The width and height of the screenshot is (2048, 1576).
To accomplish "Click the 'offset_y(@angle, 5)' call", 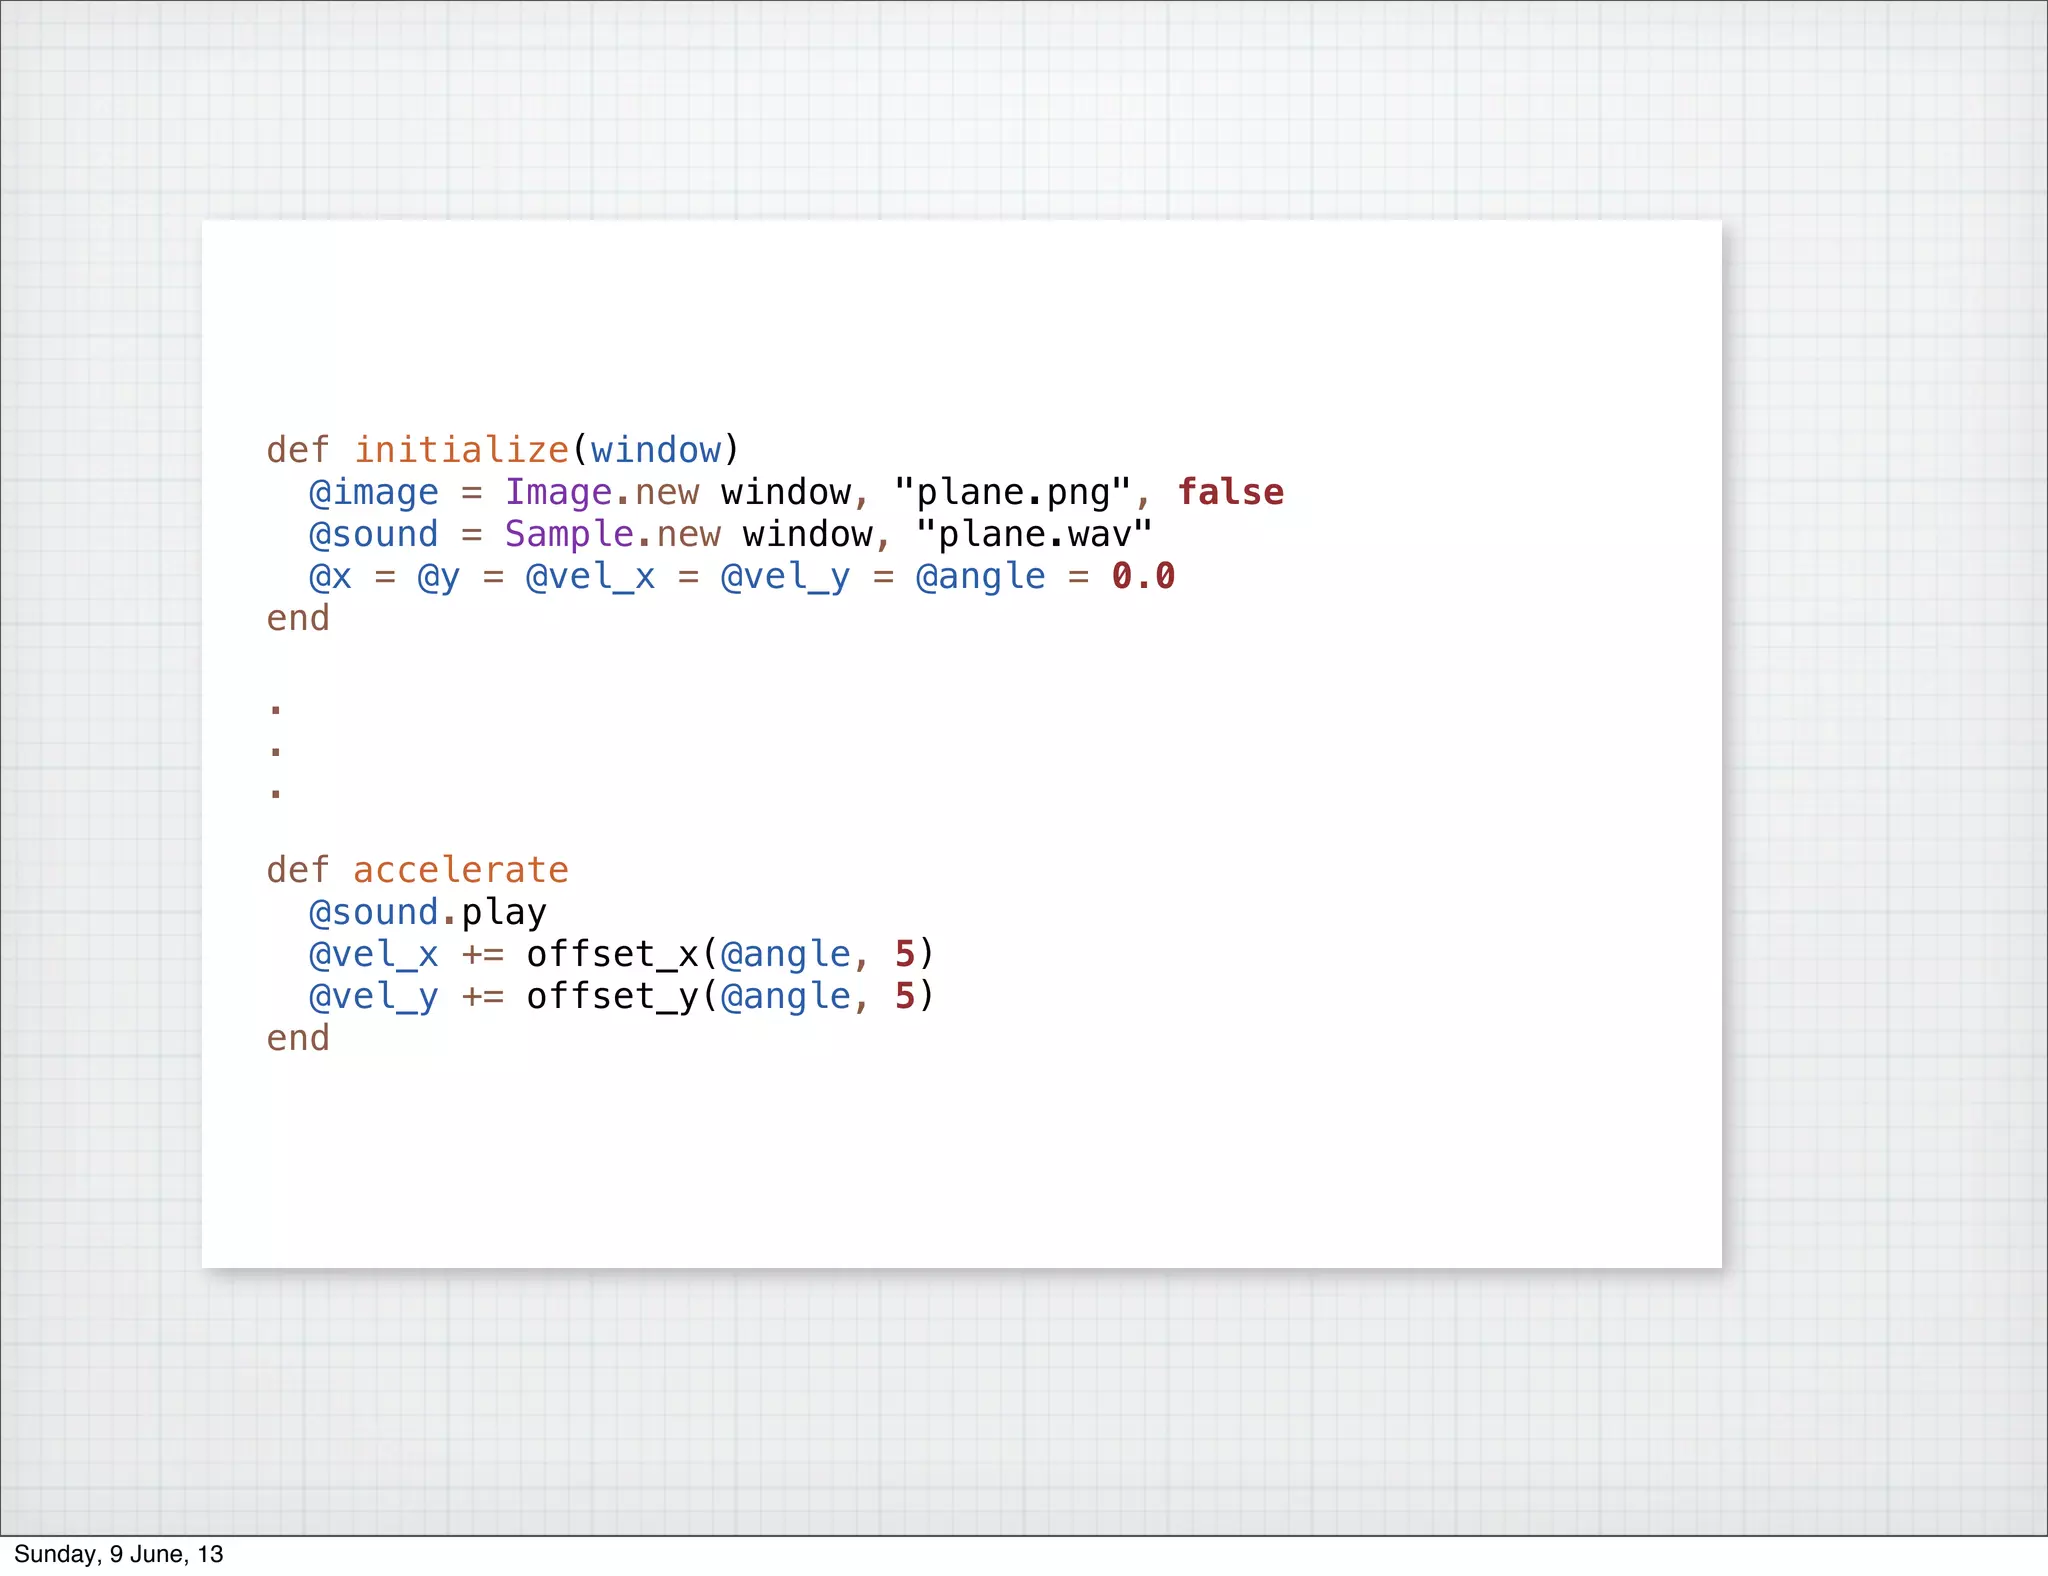I will [x=730, y=997].
